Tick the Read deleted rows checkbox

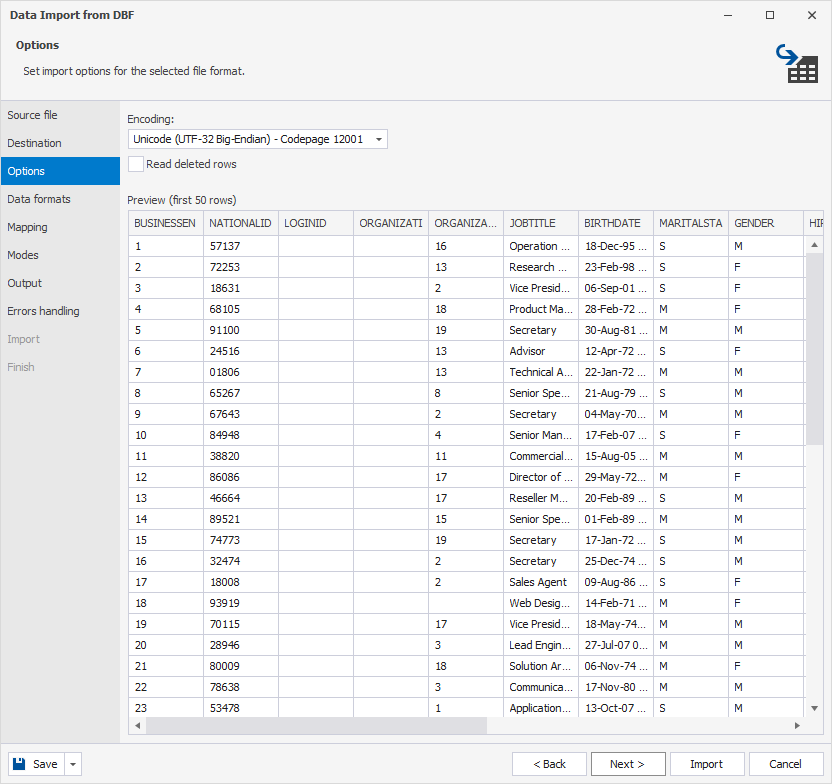coord(136,164)
